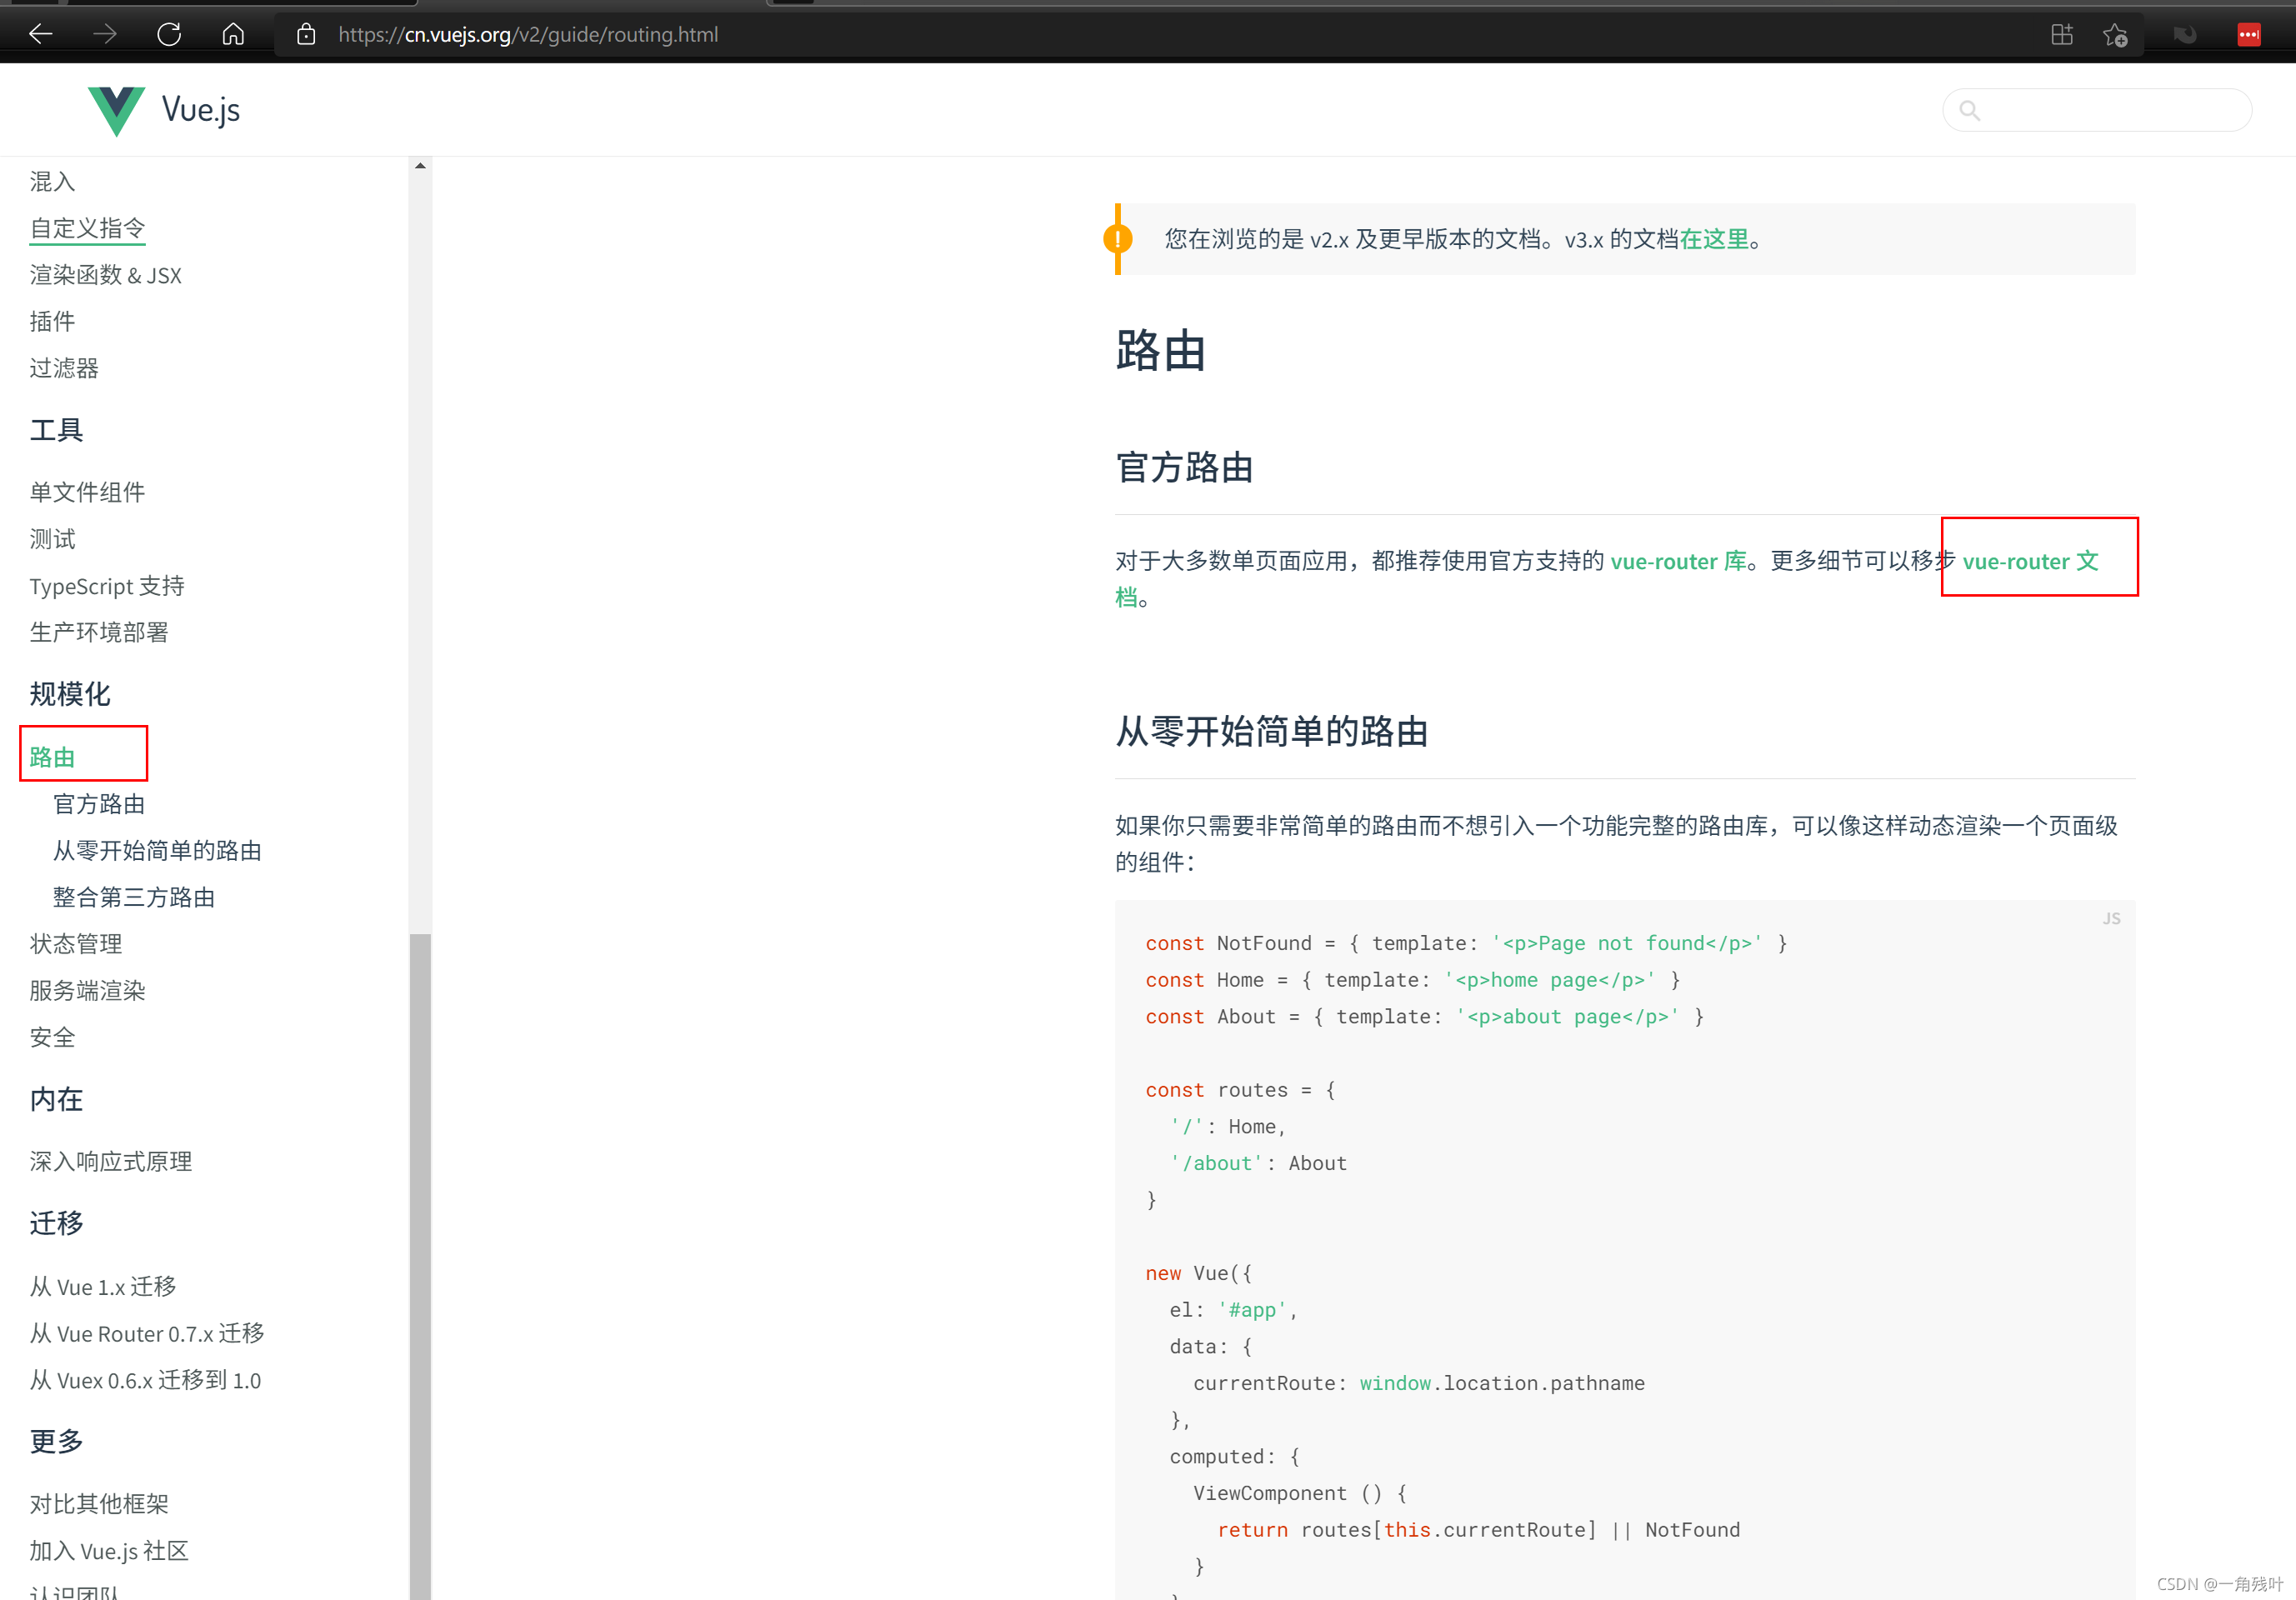Click the 官方路由 sidebar entry
This screenshot has width=2296, height=1600.
click(x=98, y=803)
